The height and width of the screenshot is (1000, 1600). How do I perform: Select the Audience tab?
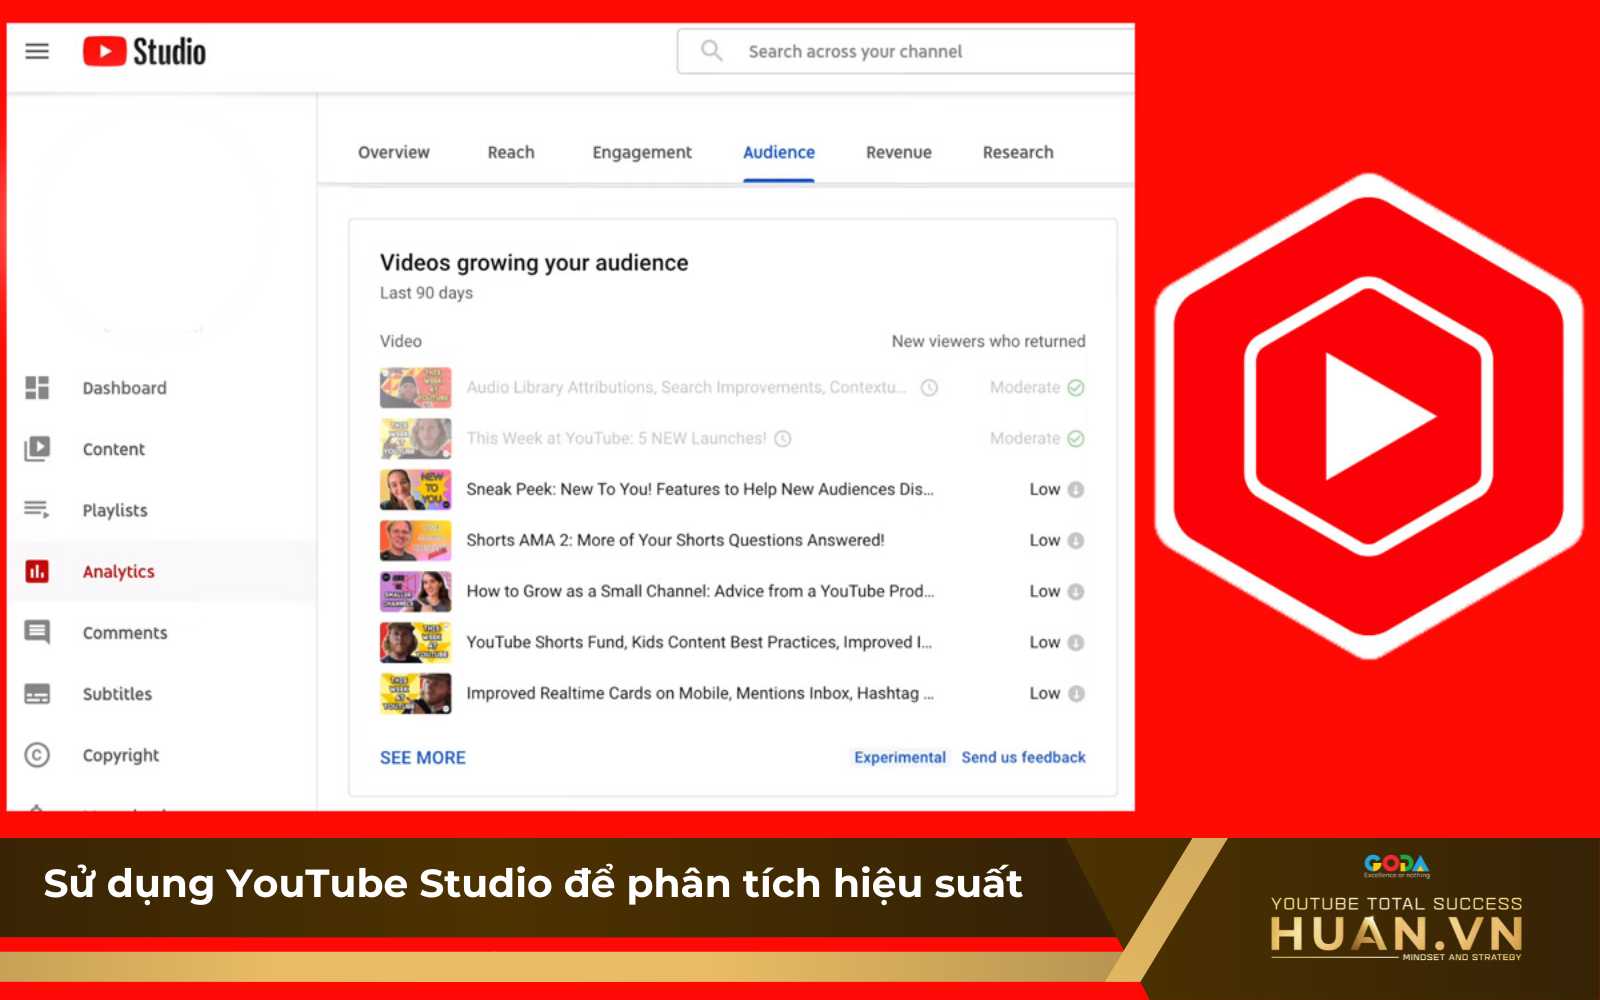tap(779, 152)
